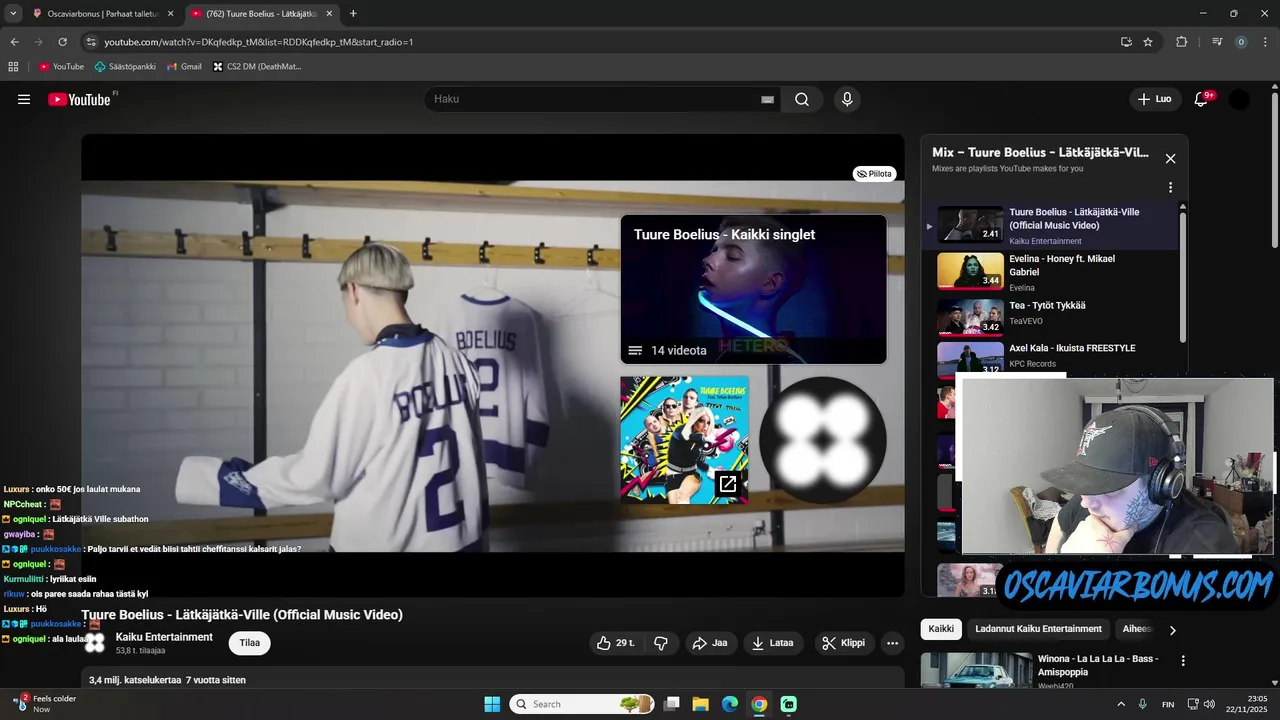Open install/cast icon in address bar
Image resolution: width=1280 pixels, height=720 pixels.
1126,42
